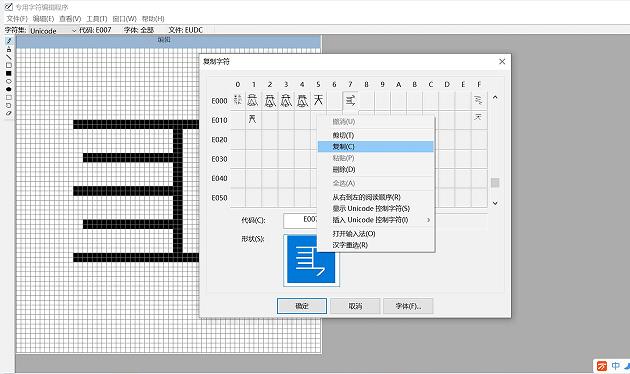Click the E050 row label
This screenshot has height=374, width=630.
coord(219,198)
